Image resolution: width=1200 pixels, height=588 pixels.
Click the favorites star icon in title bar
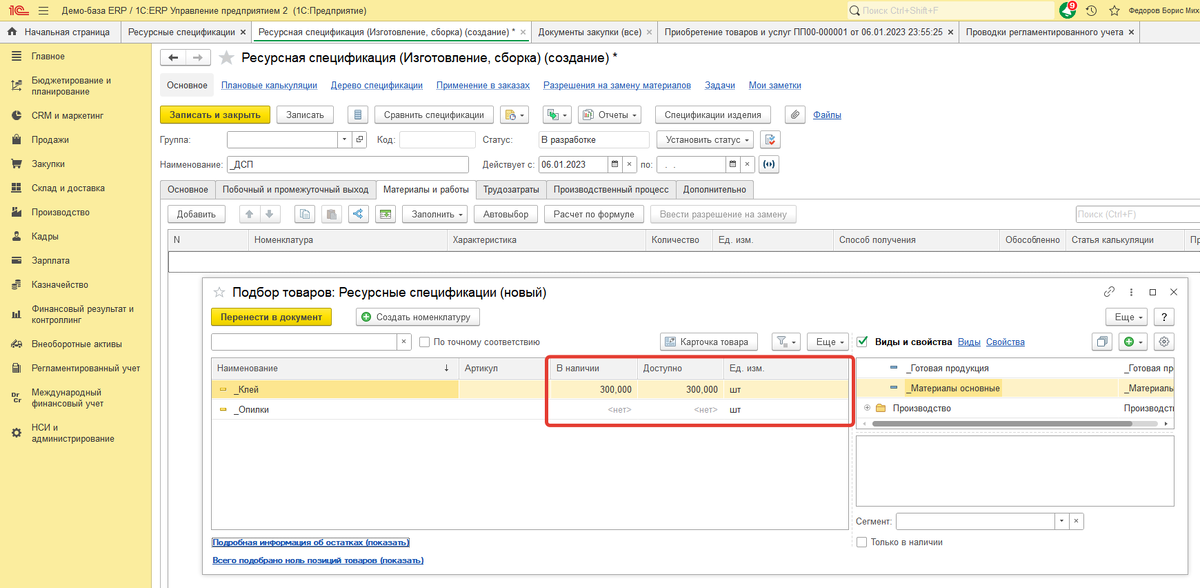[1113, 10]
